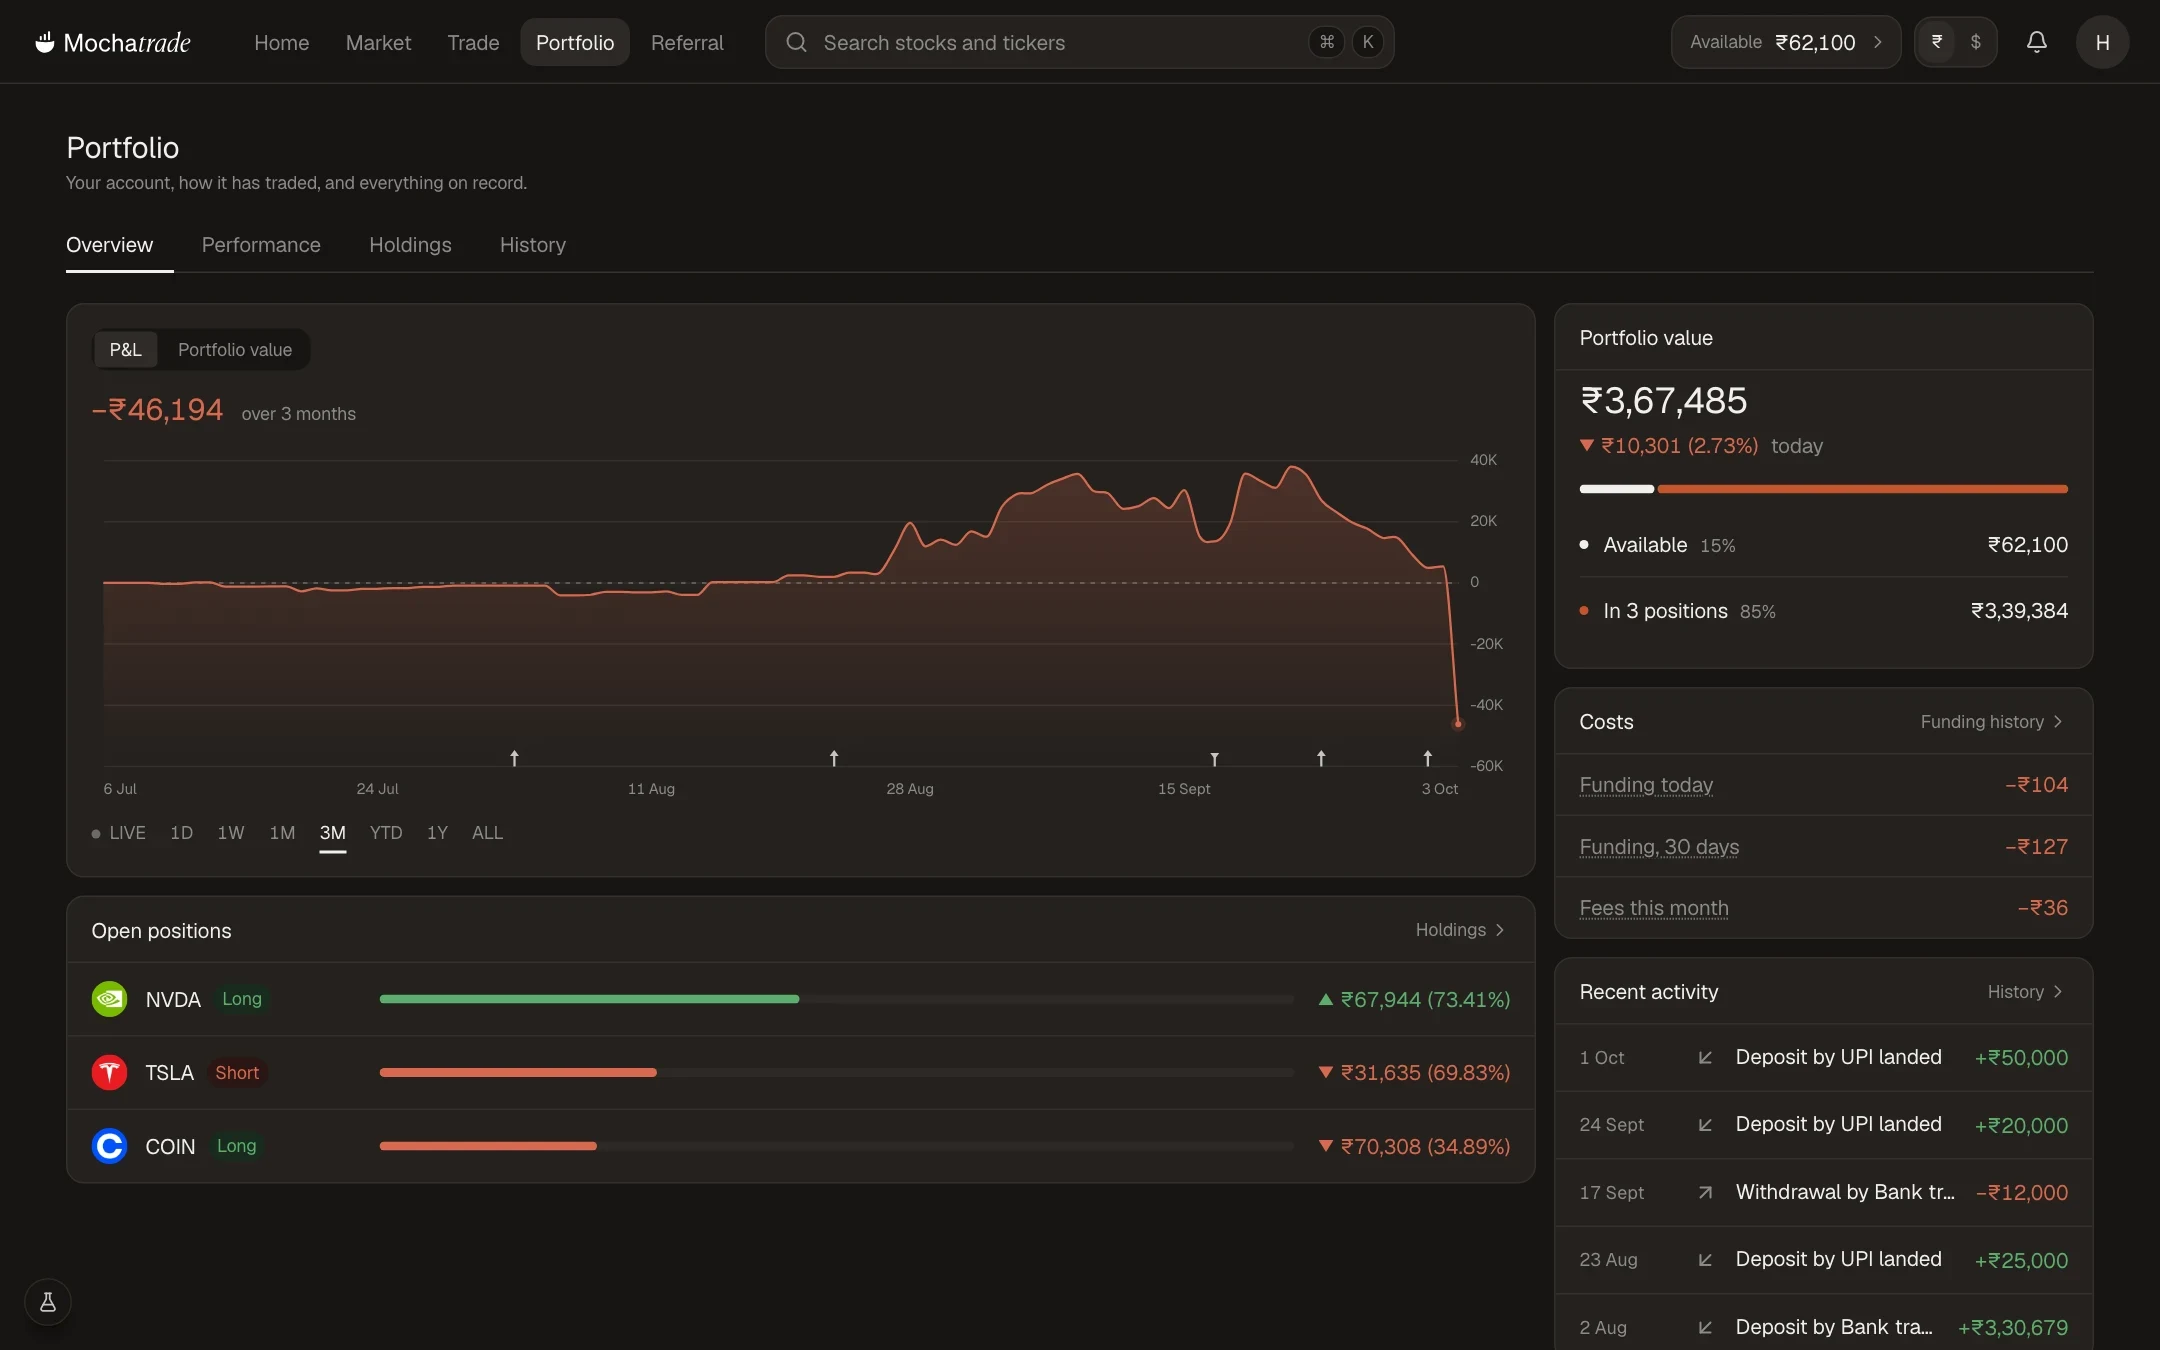The width and height of the screenshot is (2160, 1350).
Task: Click the 24 Sept deposit arrow icon
Action: [1705, 1125]
